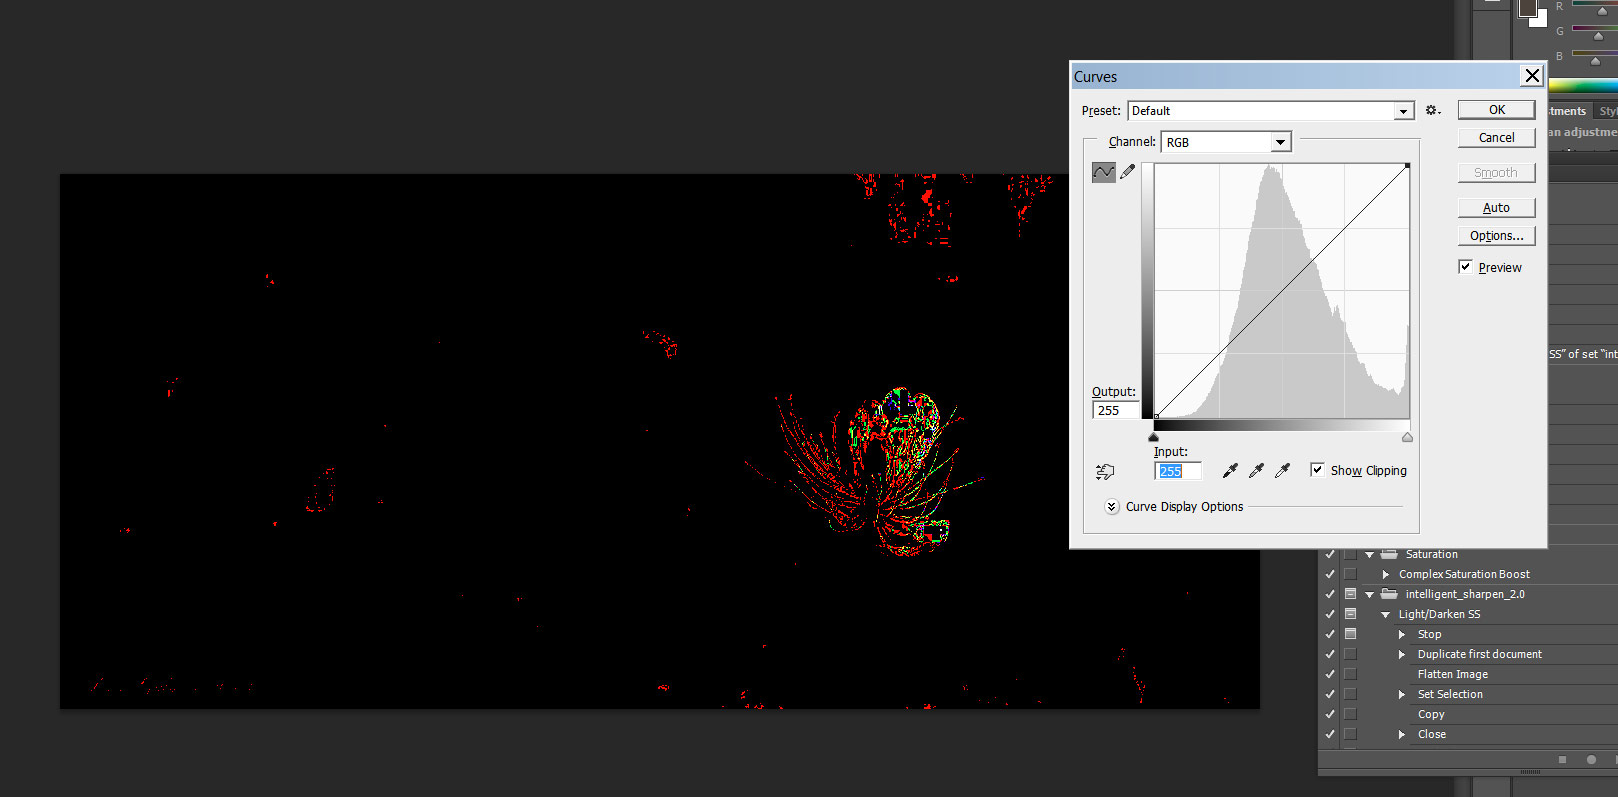
Task: Toggle the checkmark for Flatten Image action
Action: pos(1330,674)
